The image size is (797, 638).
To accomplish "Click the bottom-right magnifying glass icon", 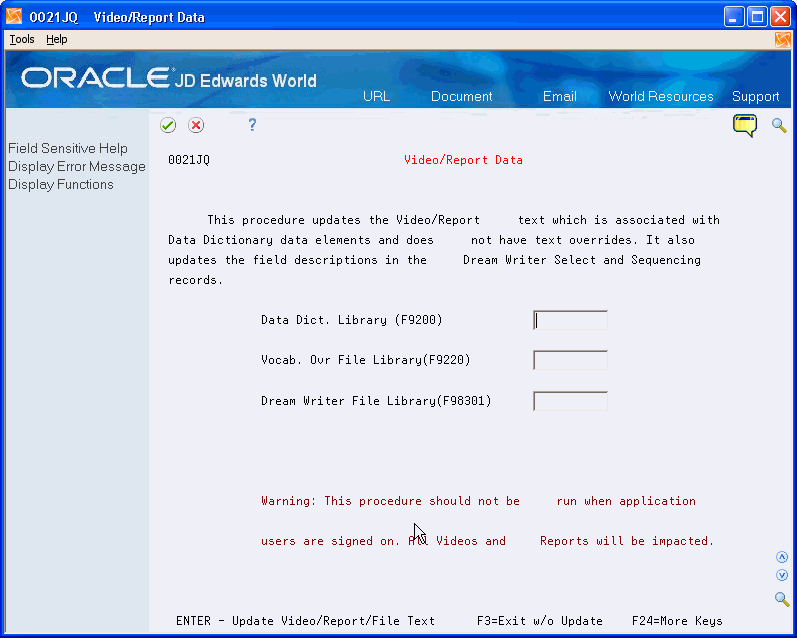I will click(x=782, y=599).
